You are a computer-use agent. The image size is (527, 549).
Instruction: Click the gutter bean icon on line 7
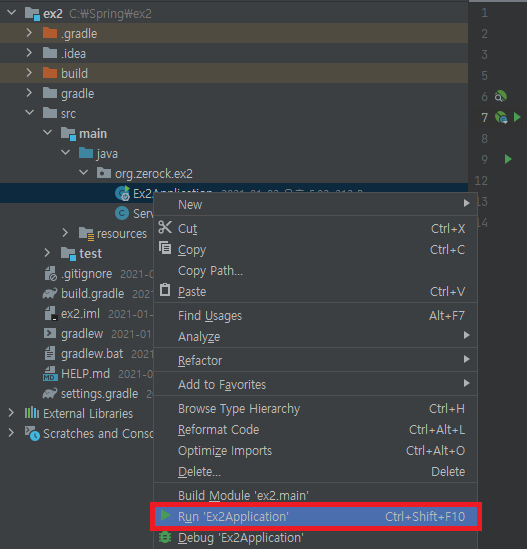501,117
